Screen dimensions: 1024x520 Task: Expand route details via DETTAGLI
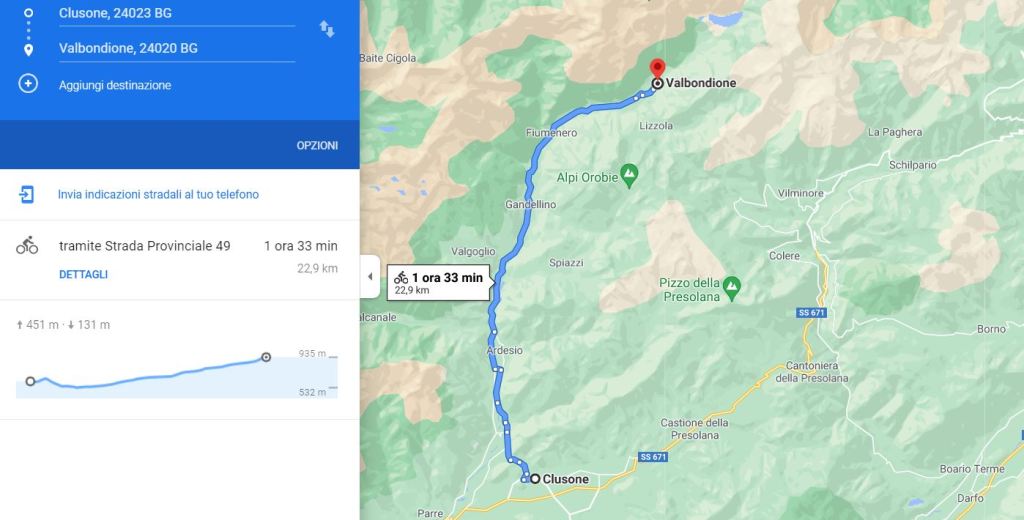coord(84,274)
